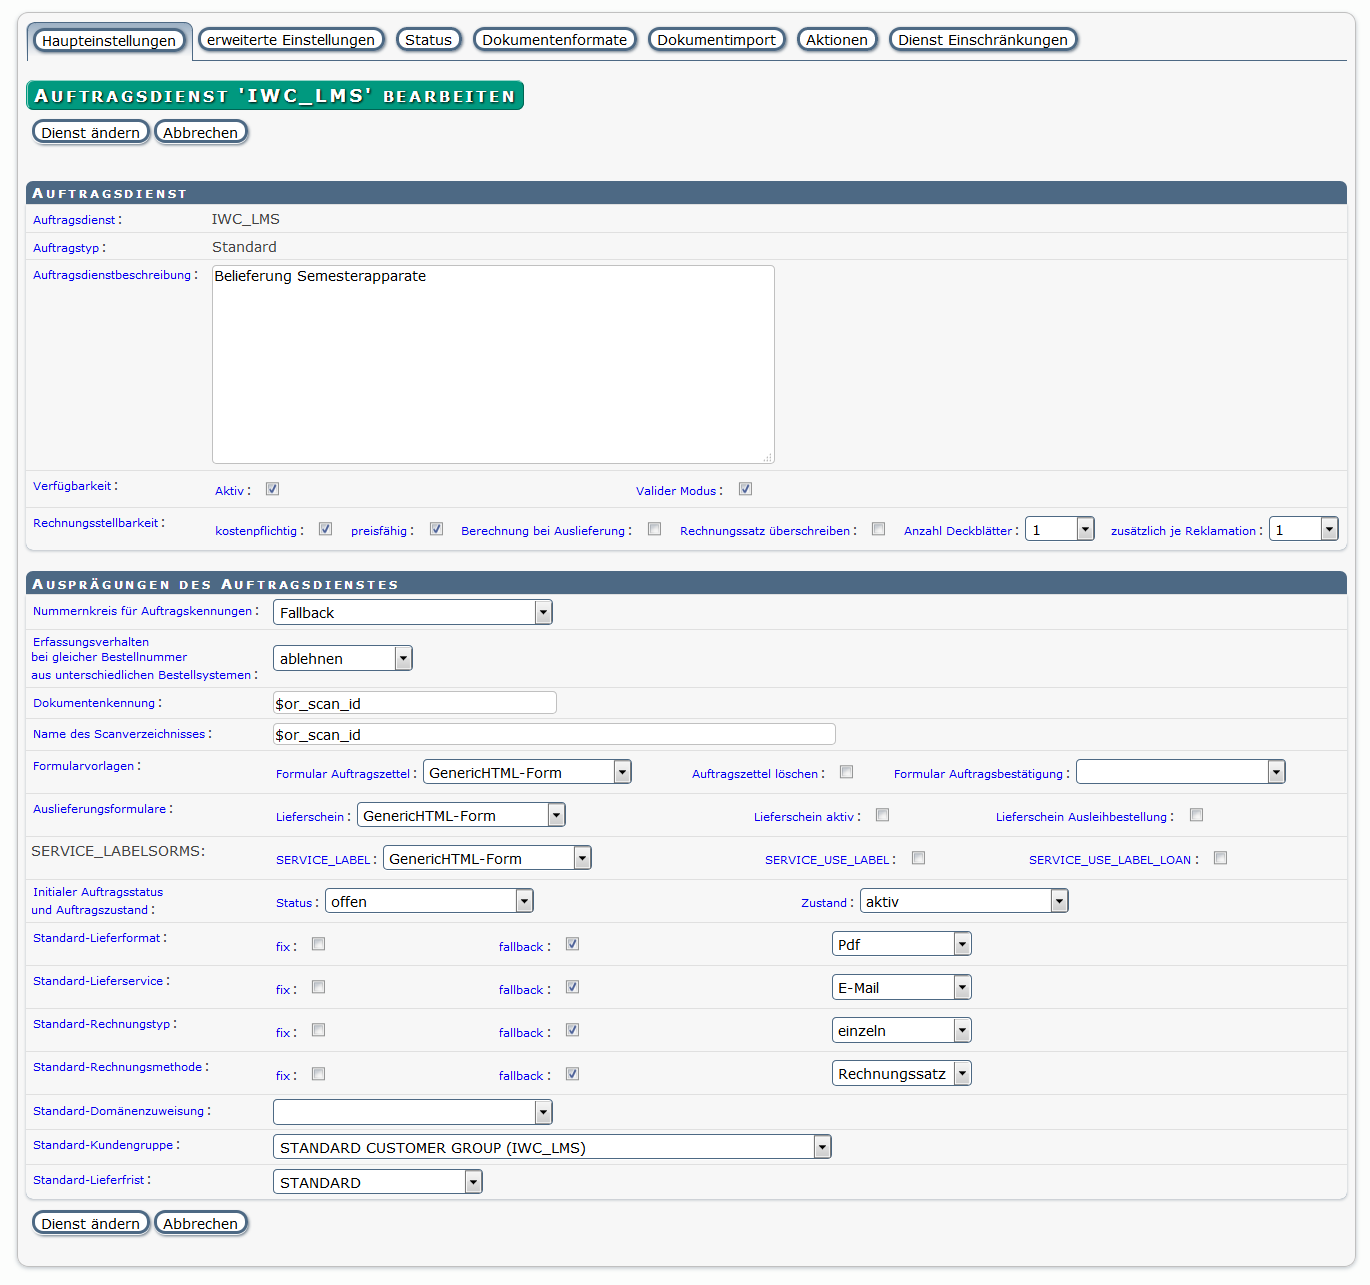Image resolution: width=1370 pixels, height=1285 pixels.
Task: Open SERVICE_LABEL form dropdown
Action: tap(487, 858)
